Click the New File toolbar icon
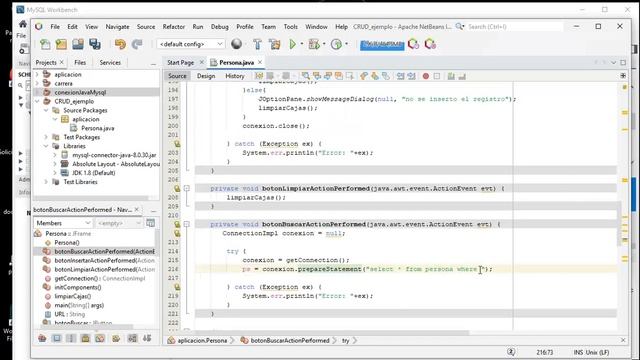This screenshot has width=640, height=360. tap(45, 44)
